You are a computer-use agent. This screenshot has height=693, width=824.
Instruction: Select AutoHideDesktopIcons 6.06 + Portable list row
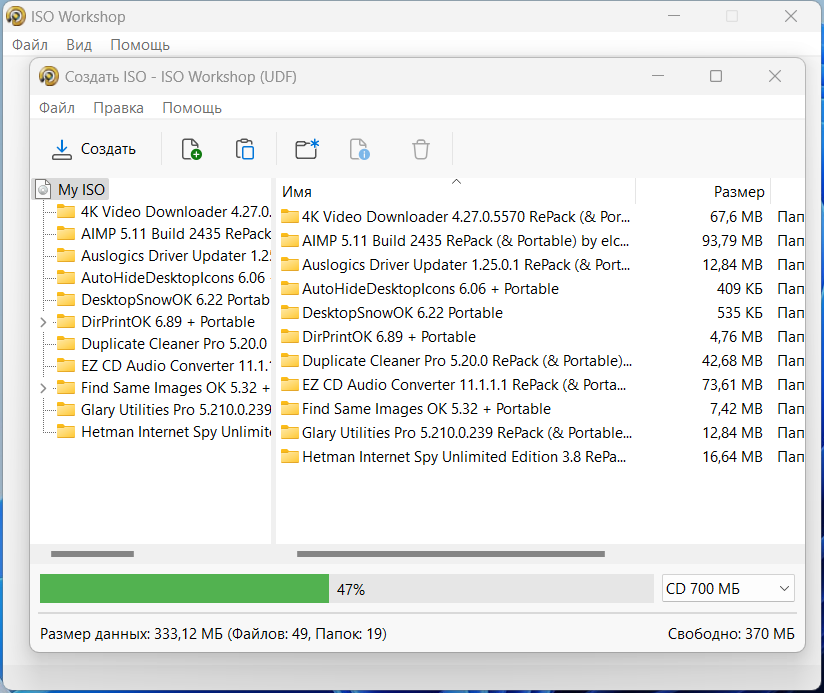tap(540, 289)
